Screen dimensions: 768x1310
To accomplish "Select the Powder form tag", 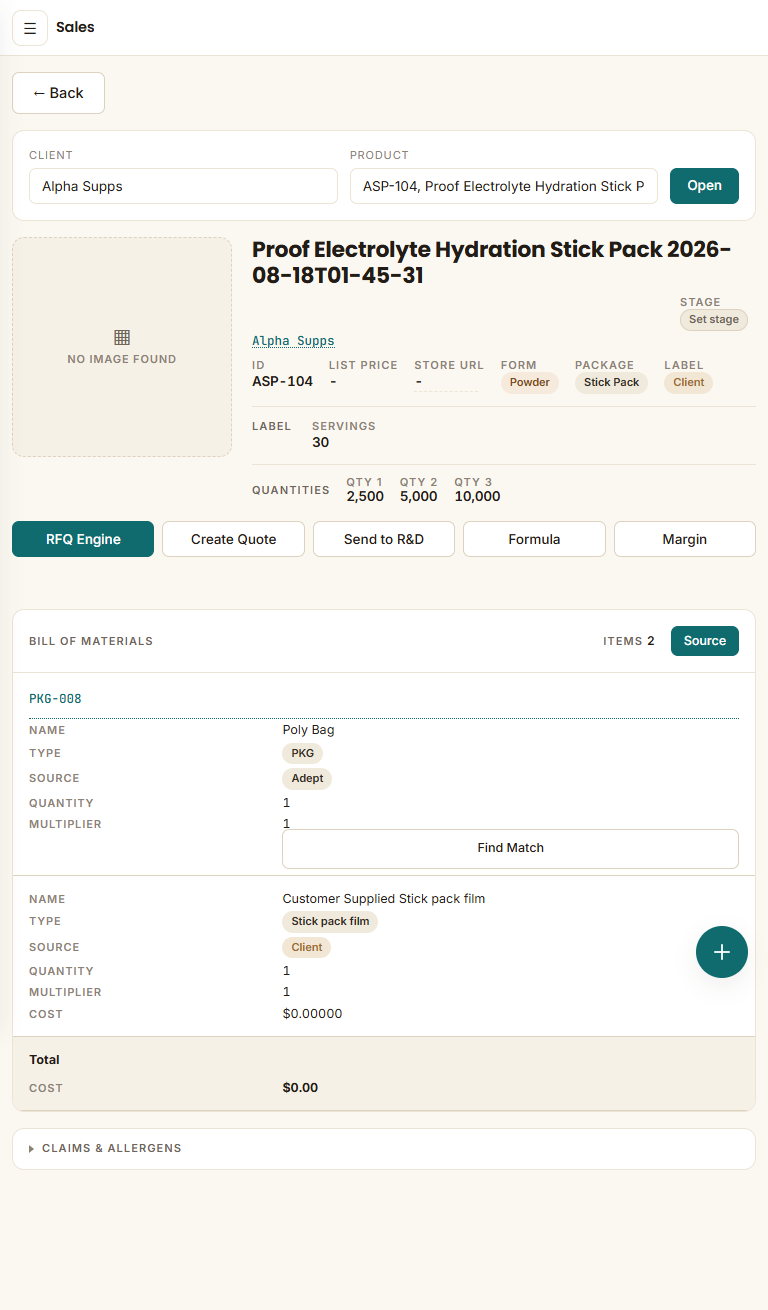I will pyautogui.click(x=530, y=382).
